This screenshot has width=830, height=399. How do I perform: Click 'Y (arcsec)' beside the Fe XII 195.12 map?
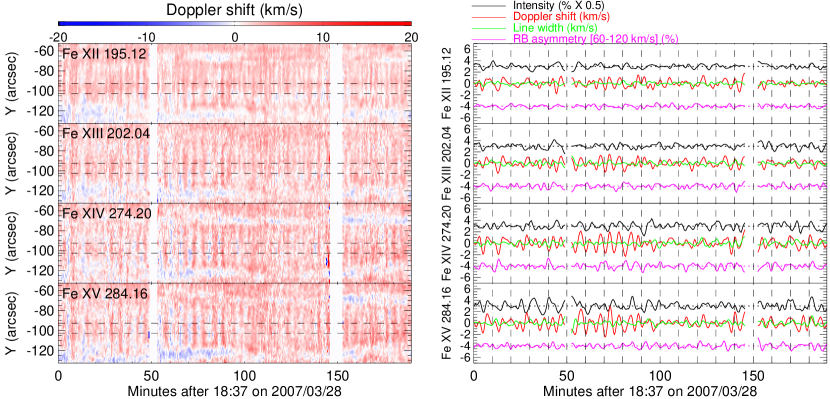(x=11, y=83)
